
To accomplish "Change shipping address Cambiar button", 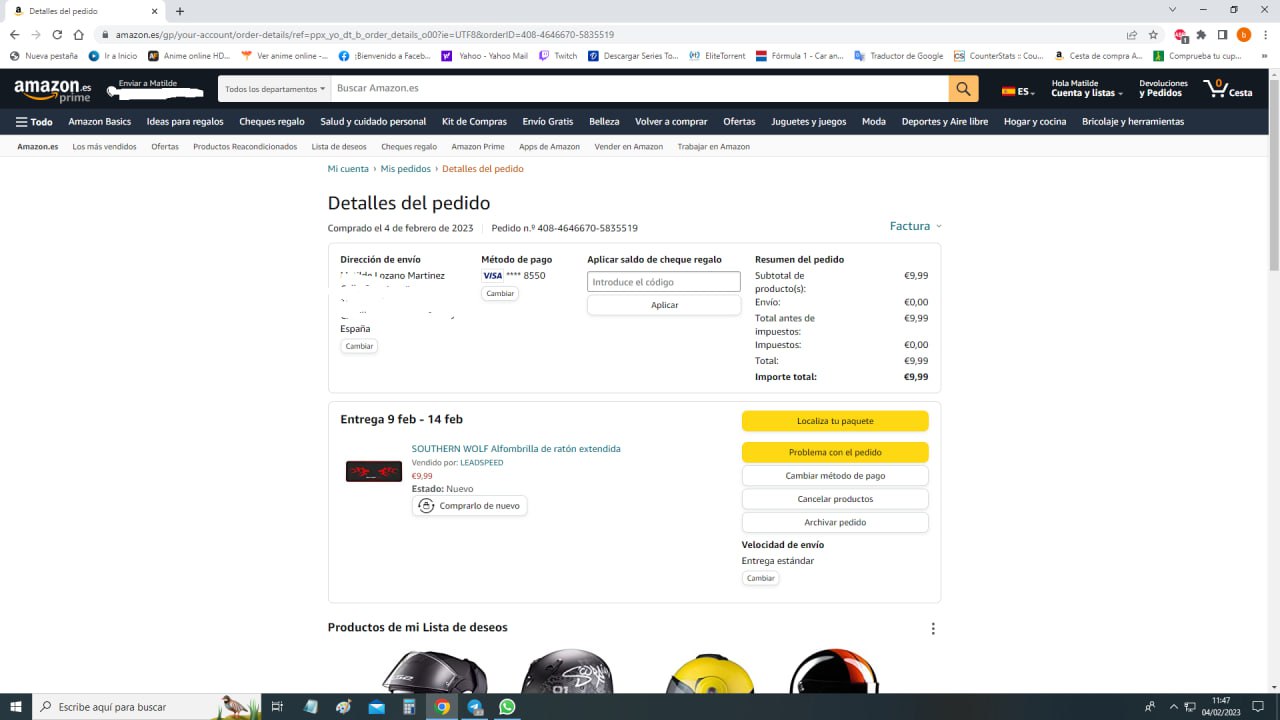I will [x=359, y=346].
